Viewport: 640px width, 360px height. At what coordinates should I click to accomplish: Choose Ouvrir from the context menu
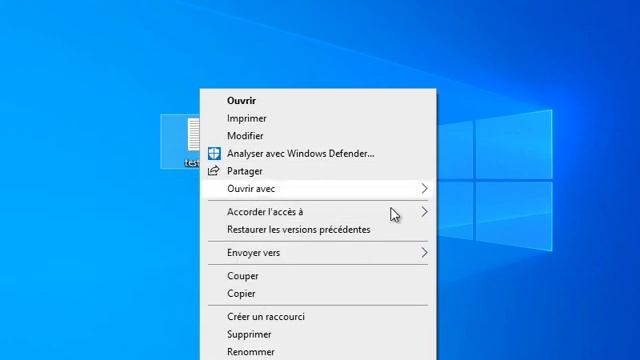[x=318, y=100]
